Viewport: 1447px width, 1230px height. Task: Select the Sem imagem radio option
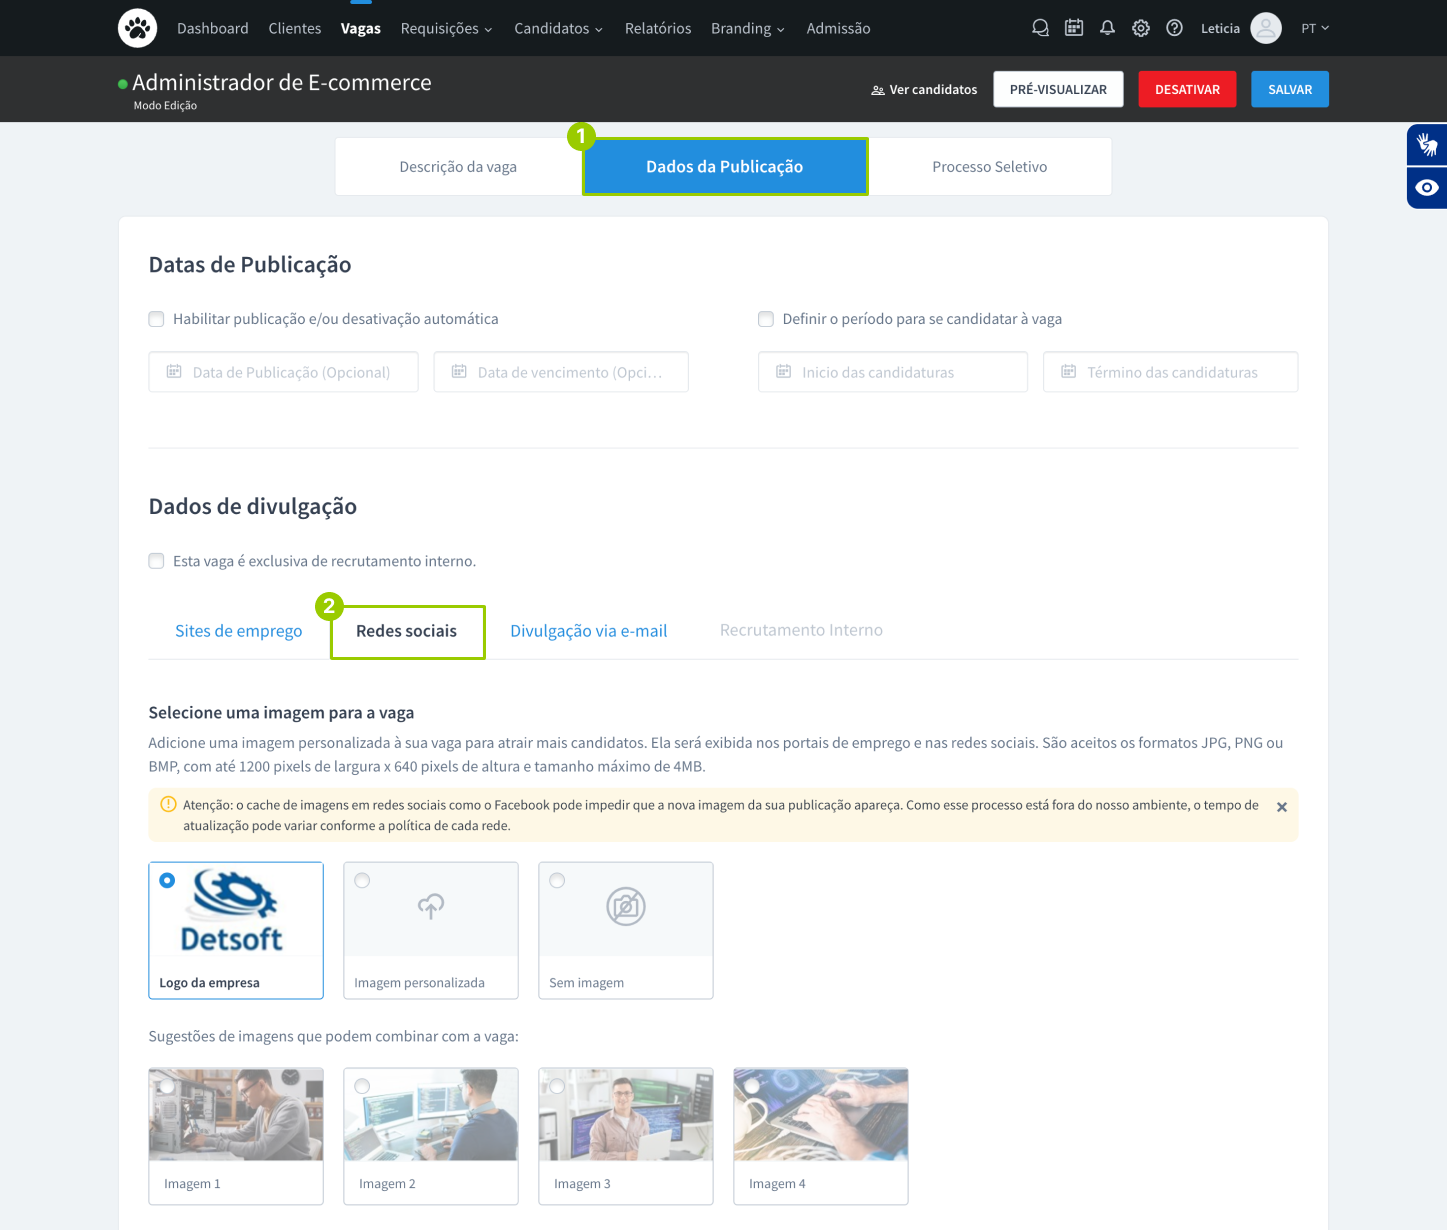[558, 881]
